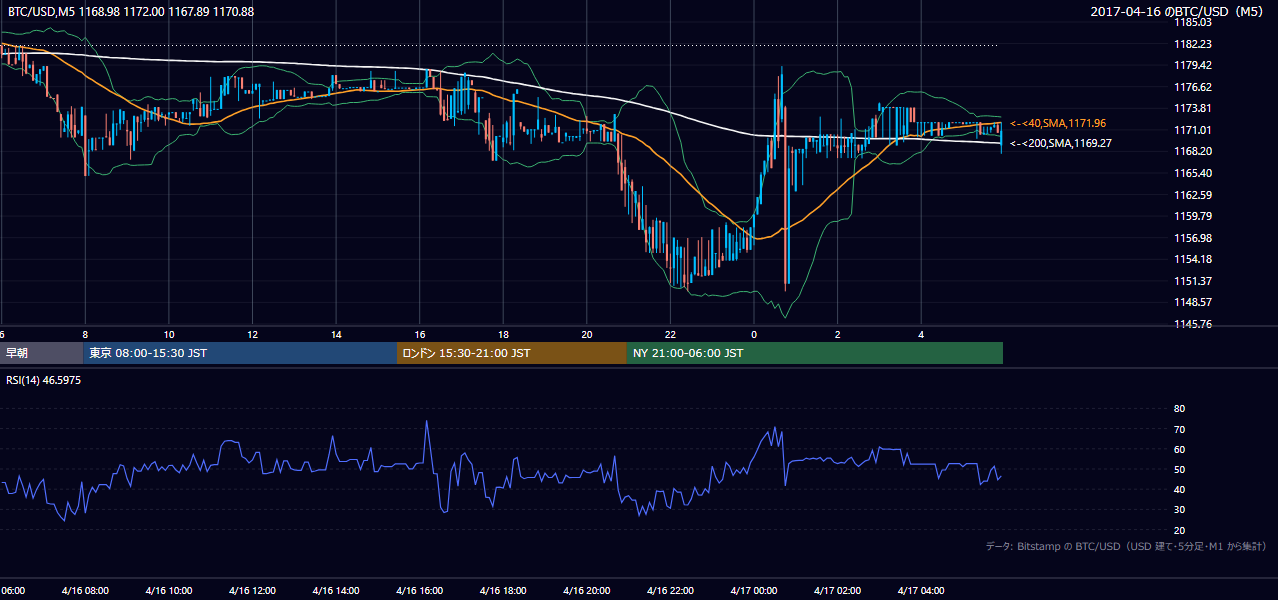Click the 4/17 04:00 bottom time label
The image size is (1278, 600).
pyautogui.click(x=921, y=590)
